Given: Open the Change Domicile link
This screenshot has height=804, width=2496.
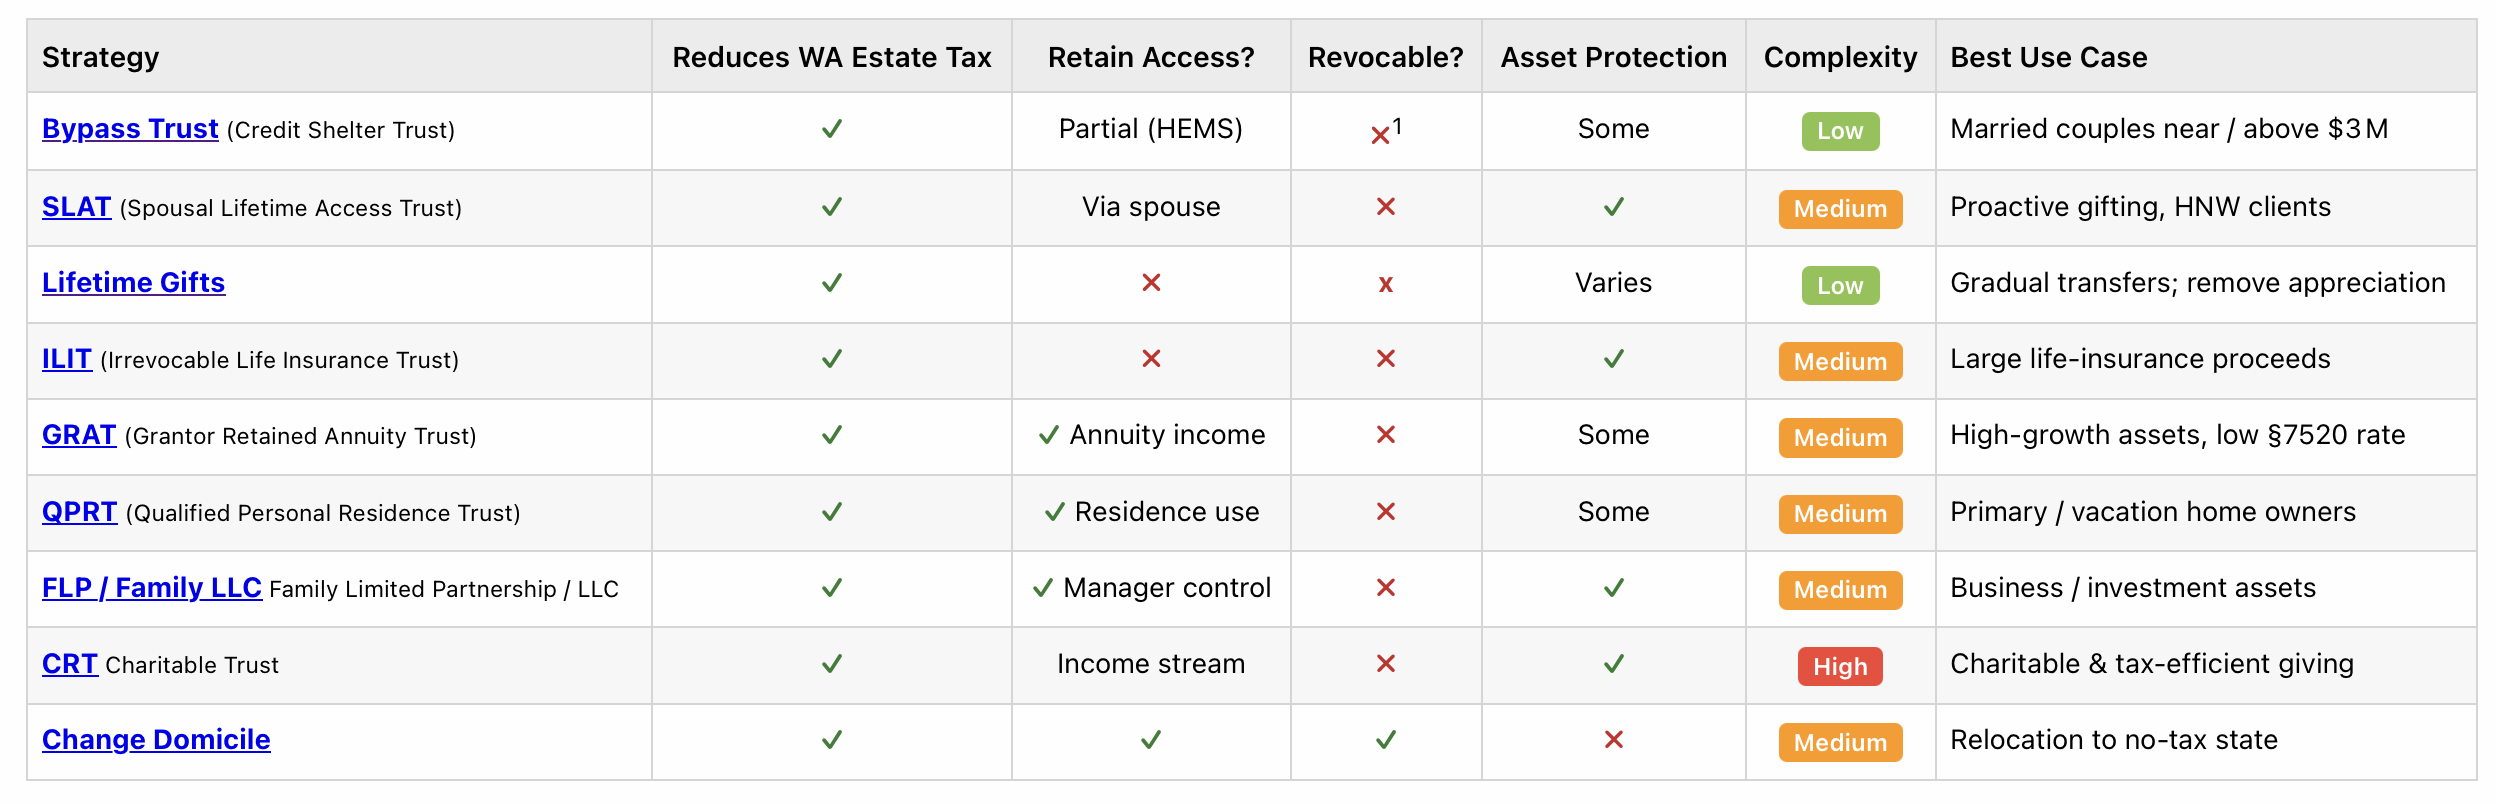Looking at the screenshot, I should point(156,740).
